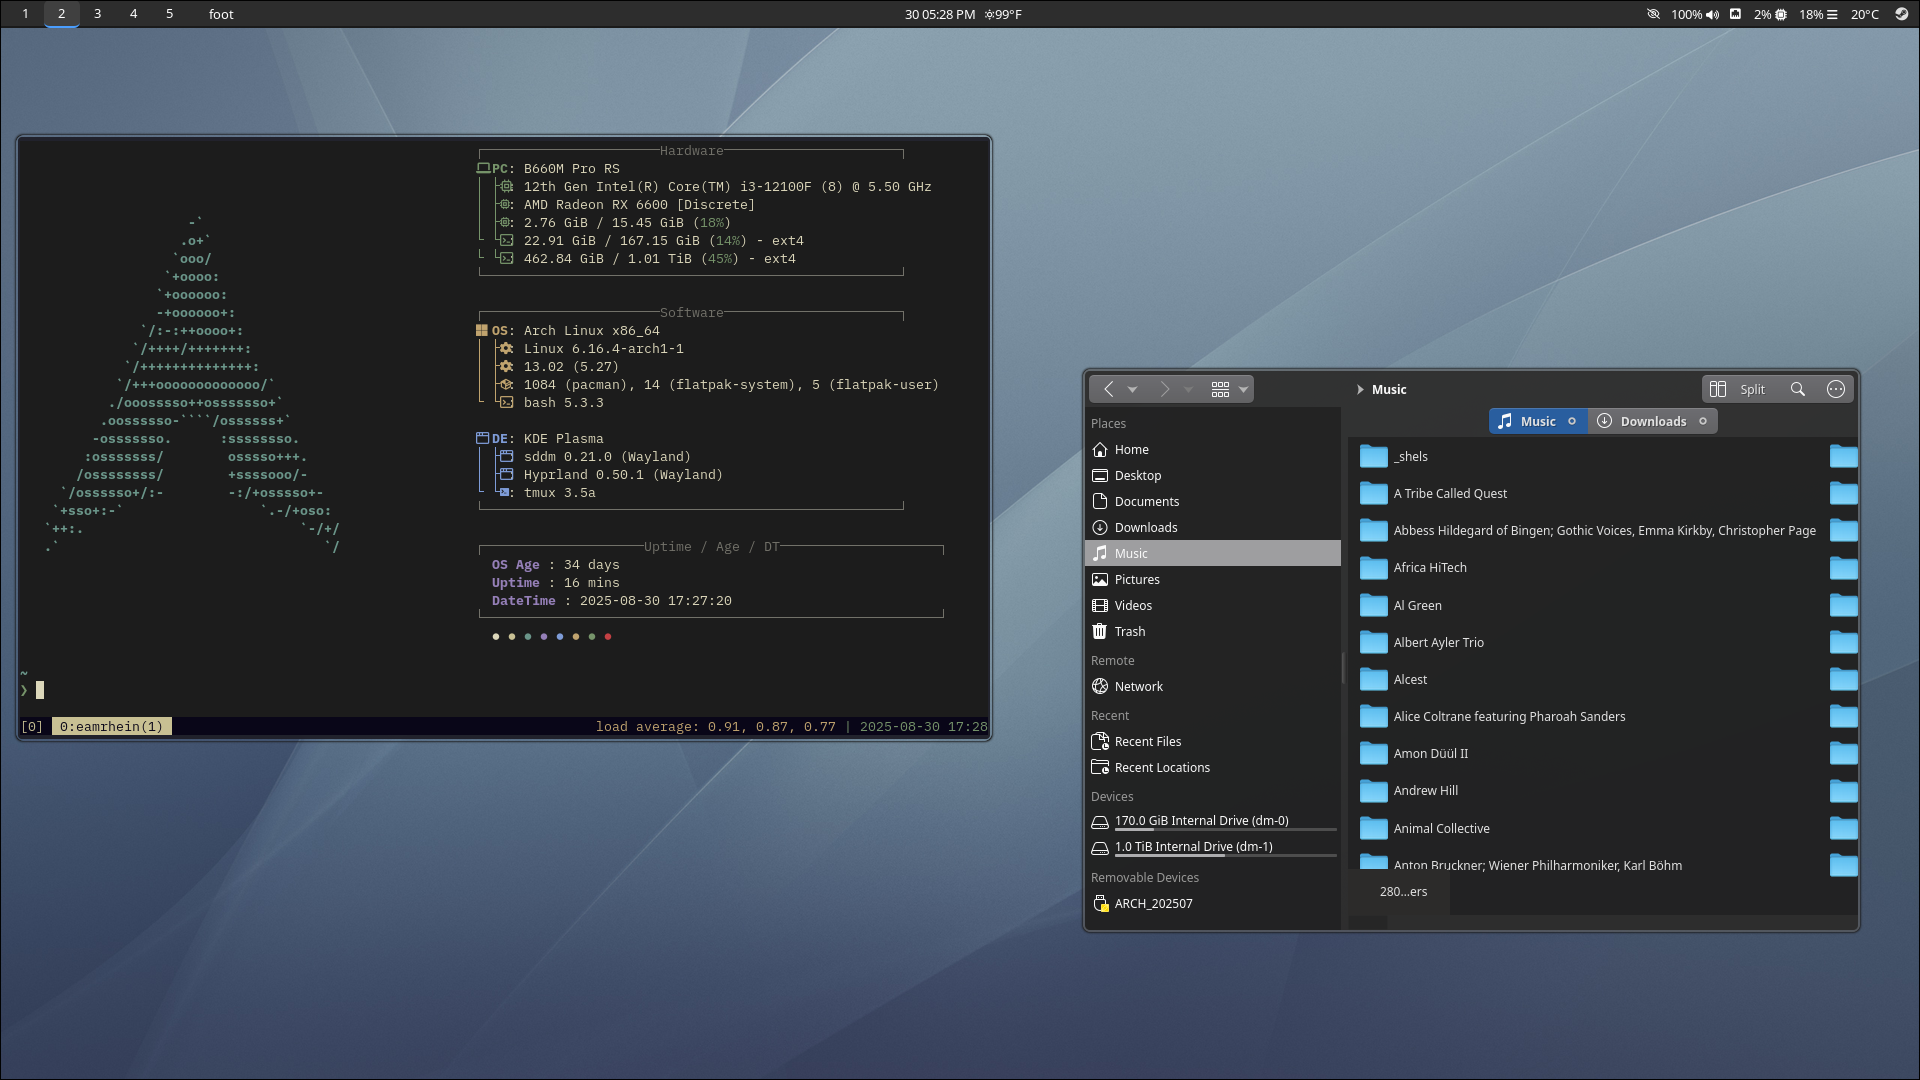Open the file search magnifier
Viewport: 1920px width, 1080px height.
click(x=1798, y=389)
